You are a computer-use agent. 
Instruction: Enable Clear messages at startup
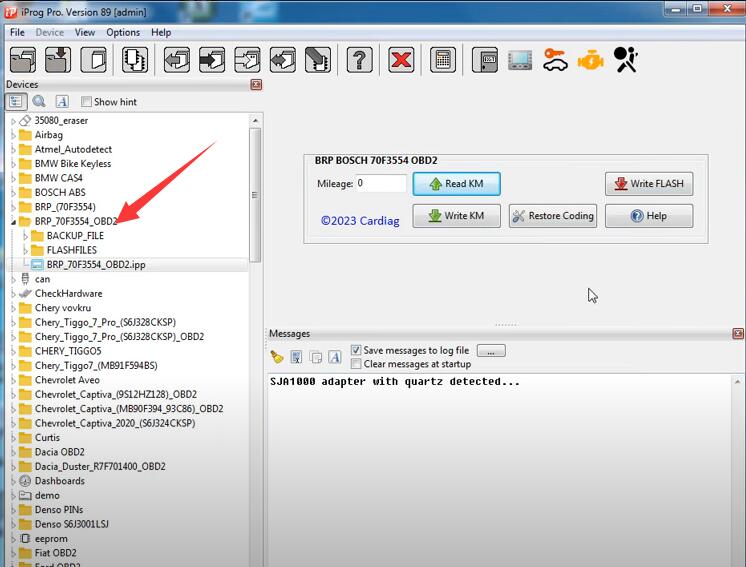[355, 364]
